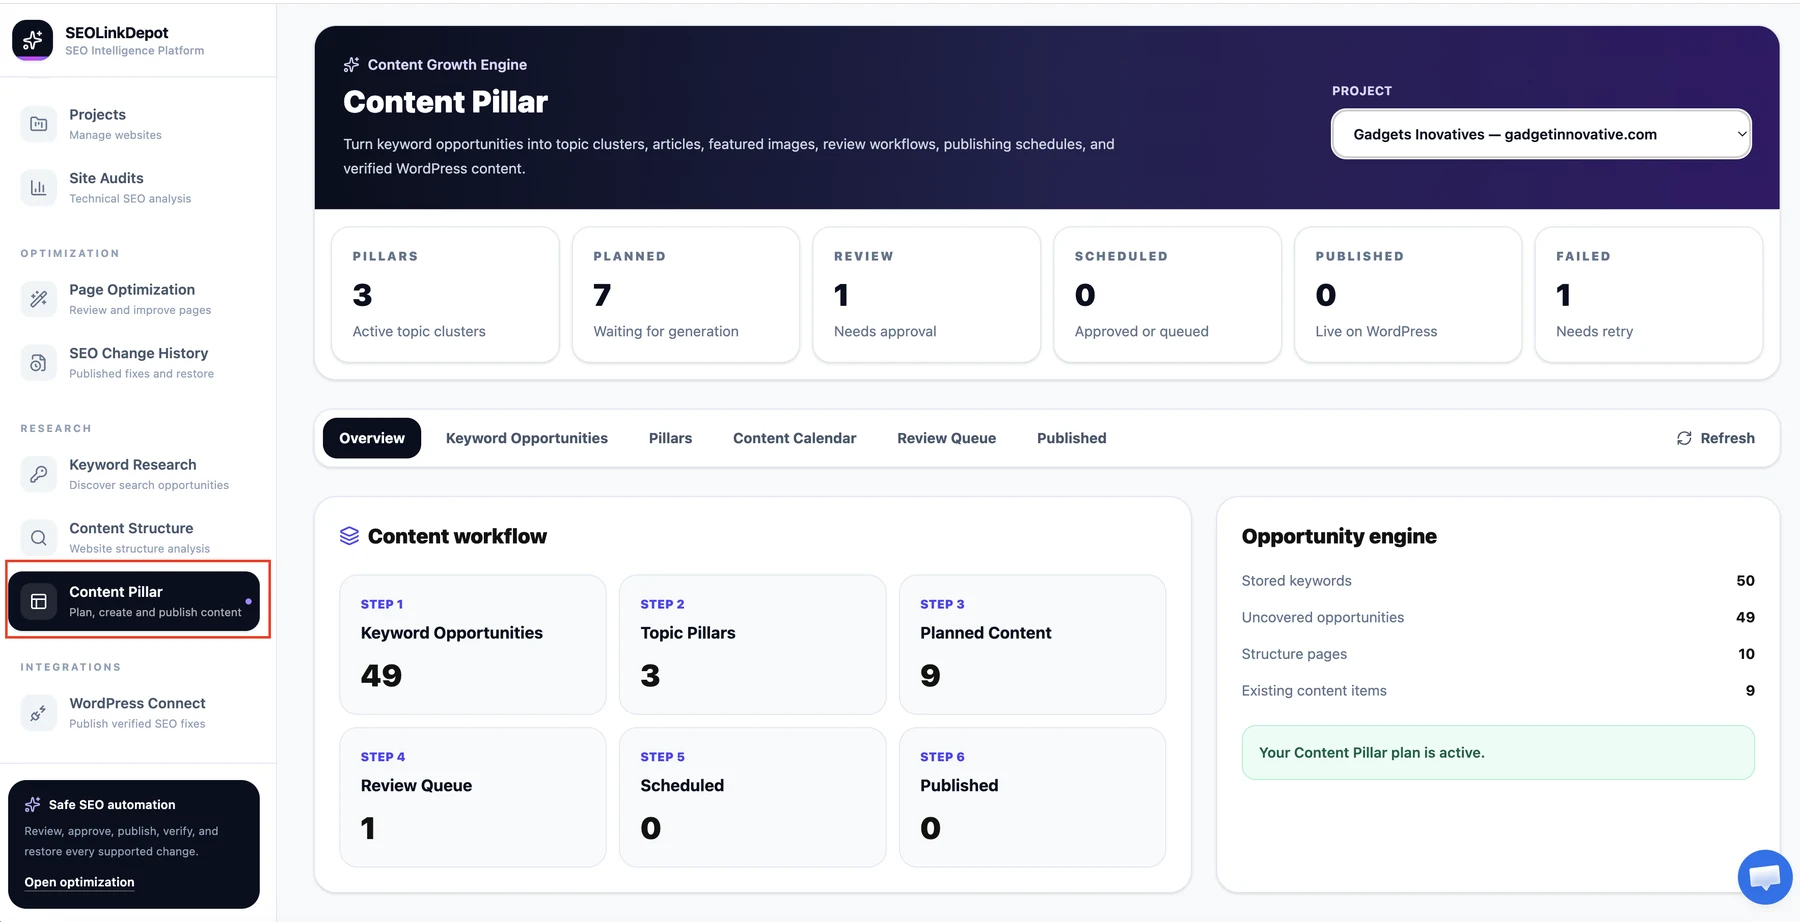Viewport: 1800px width, 922px height.
Task: Click the Failed stat card
Action: coord(1649,295)
